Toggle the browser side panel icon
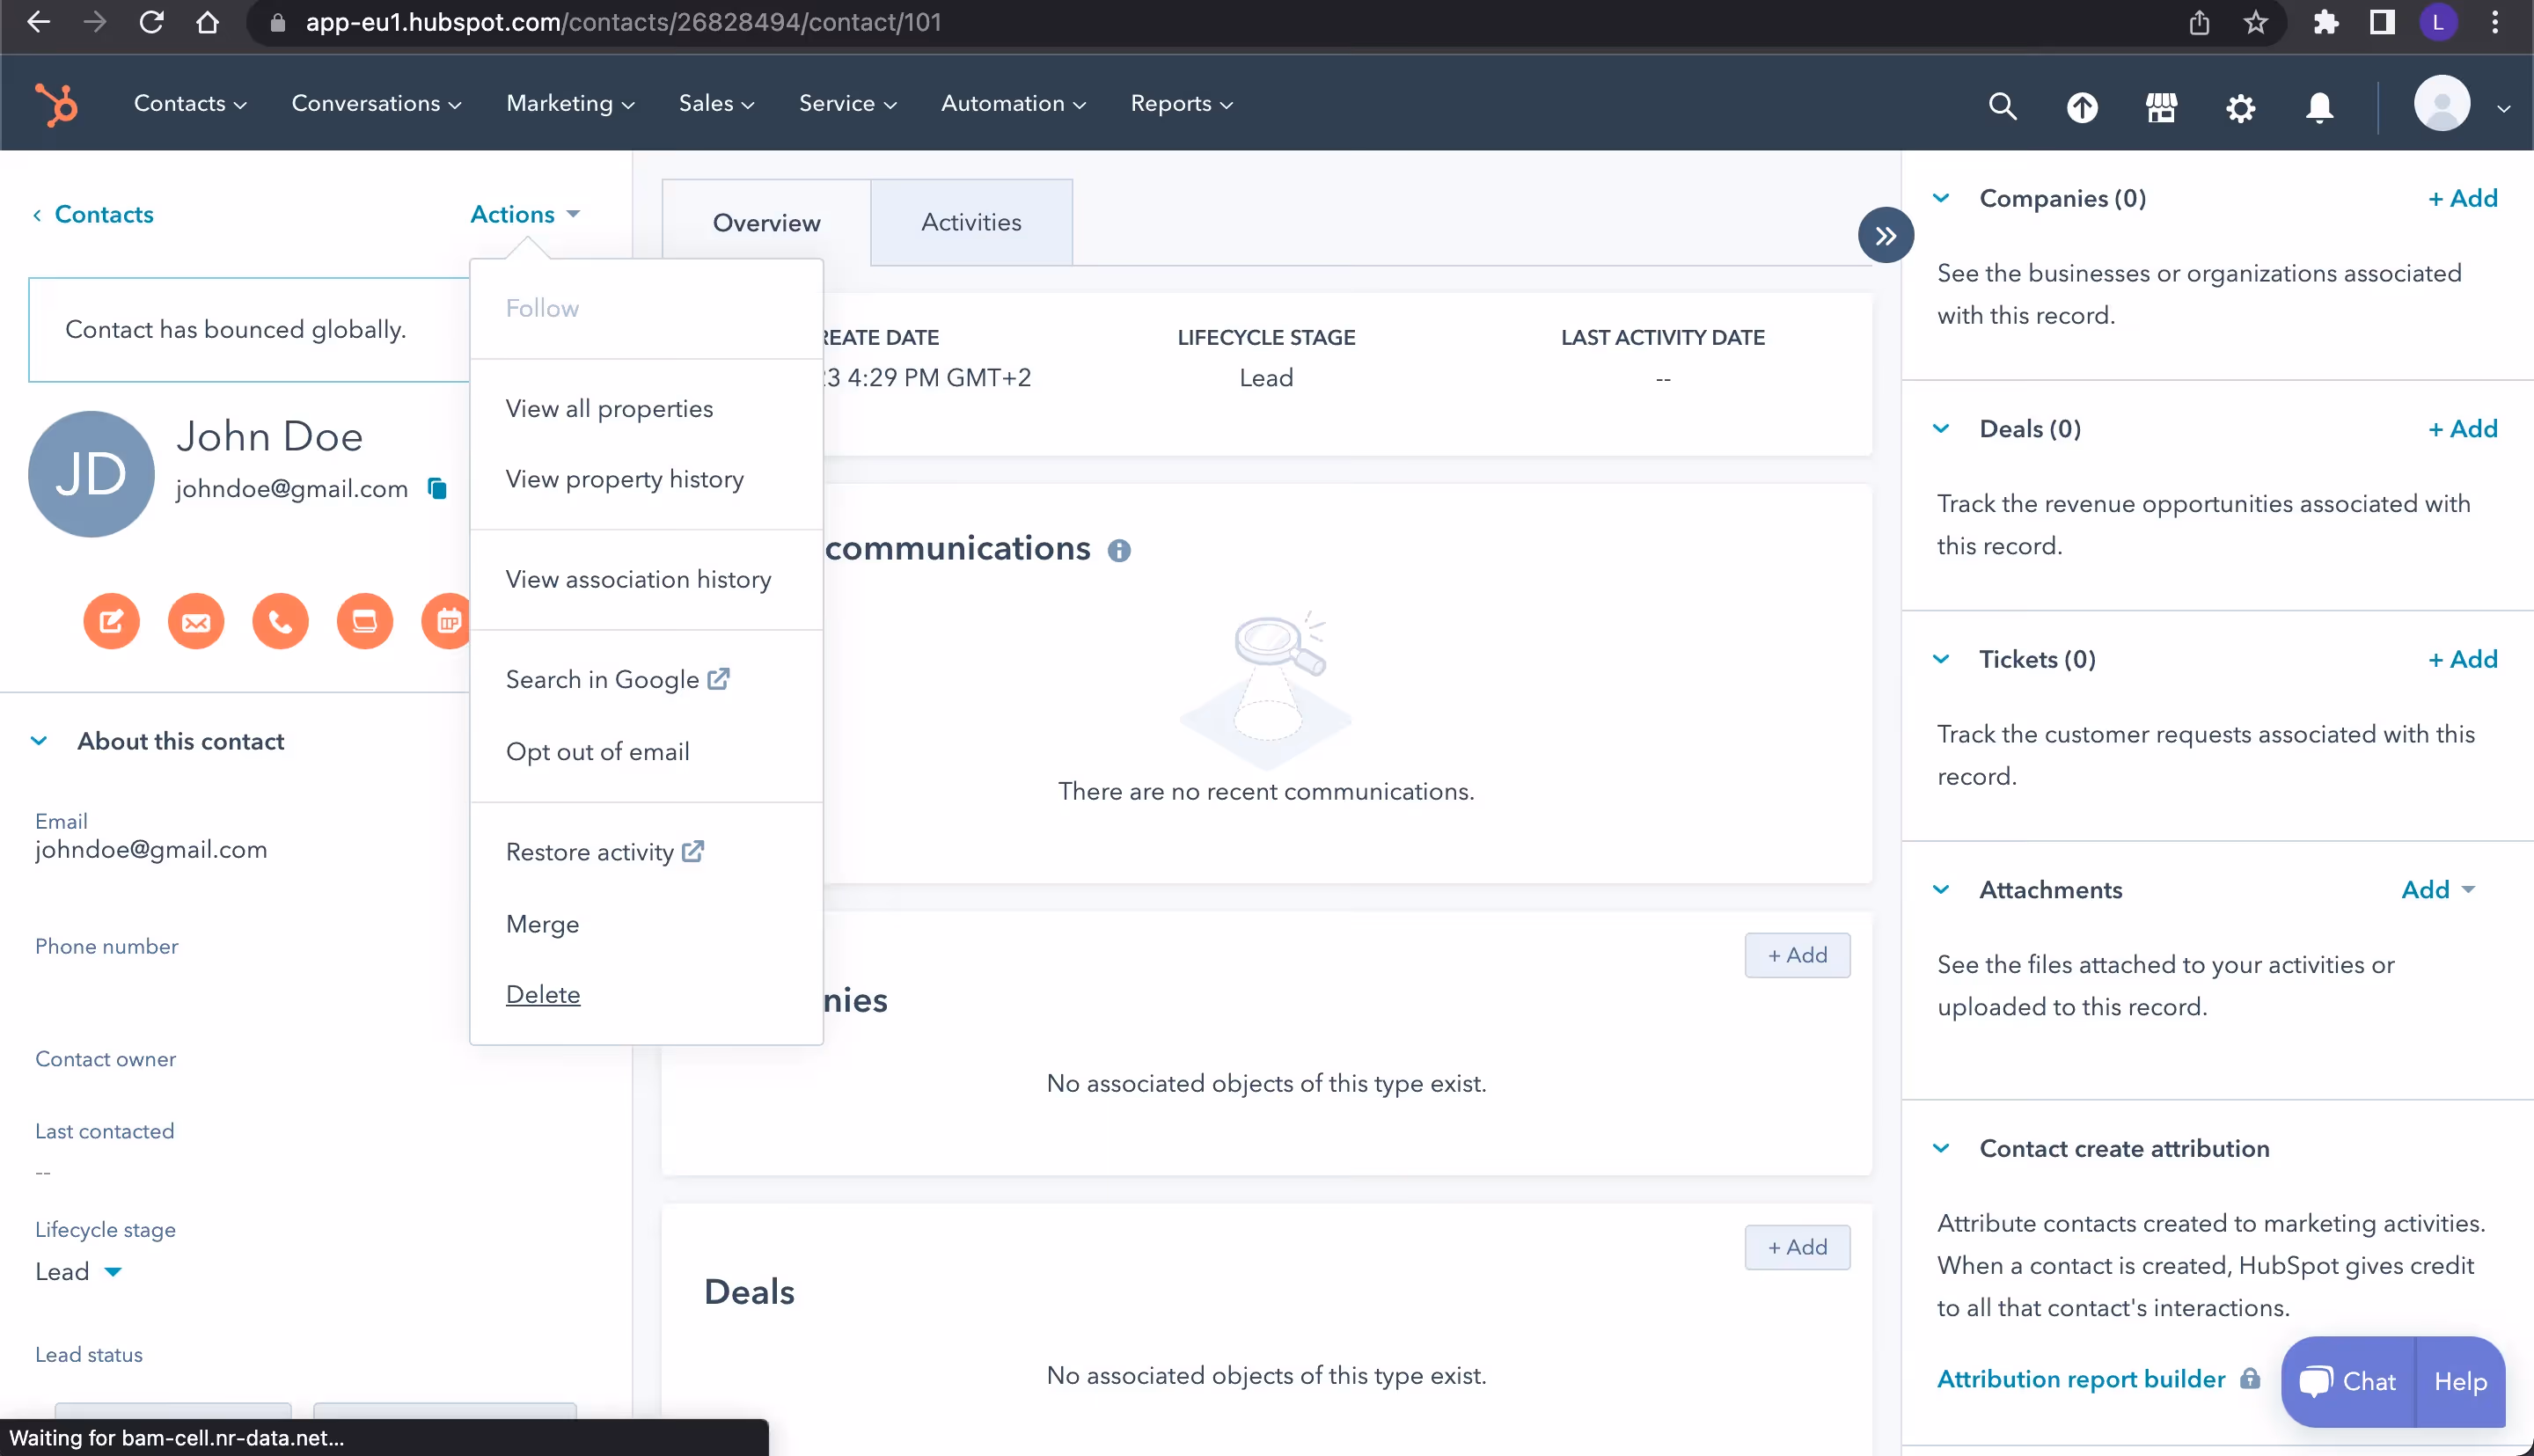The width and height of the screenshot is (2534, 1456). coord(2382,22)
